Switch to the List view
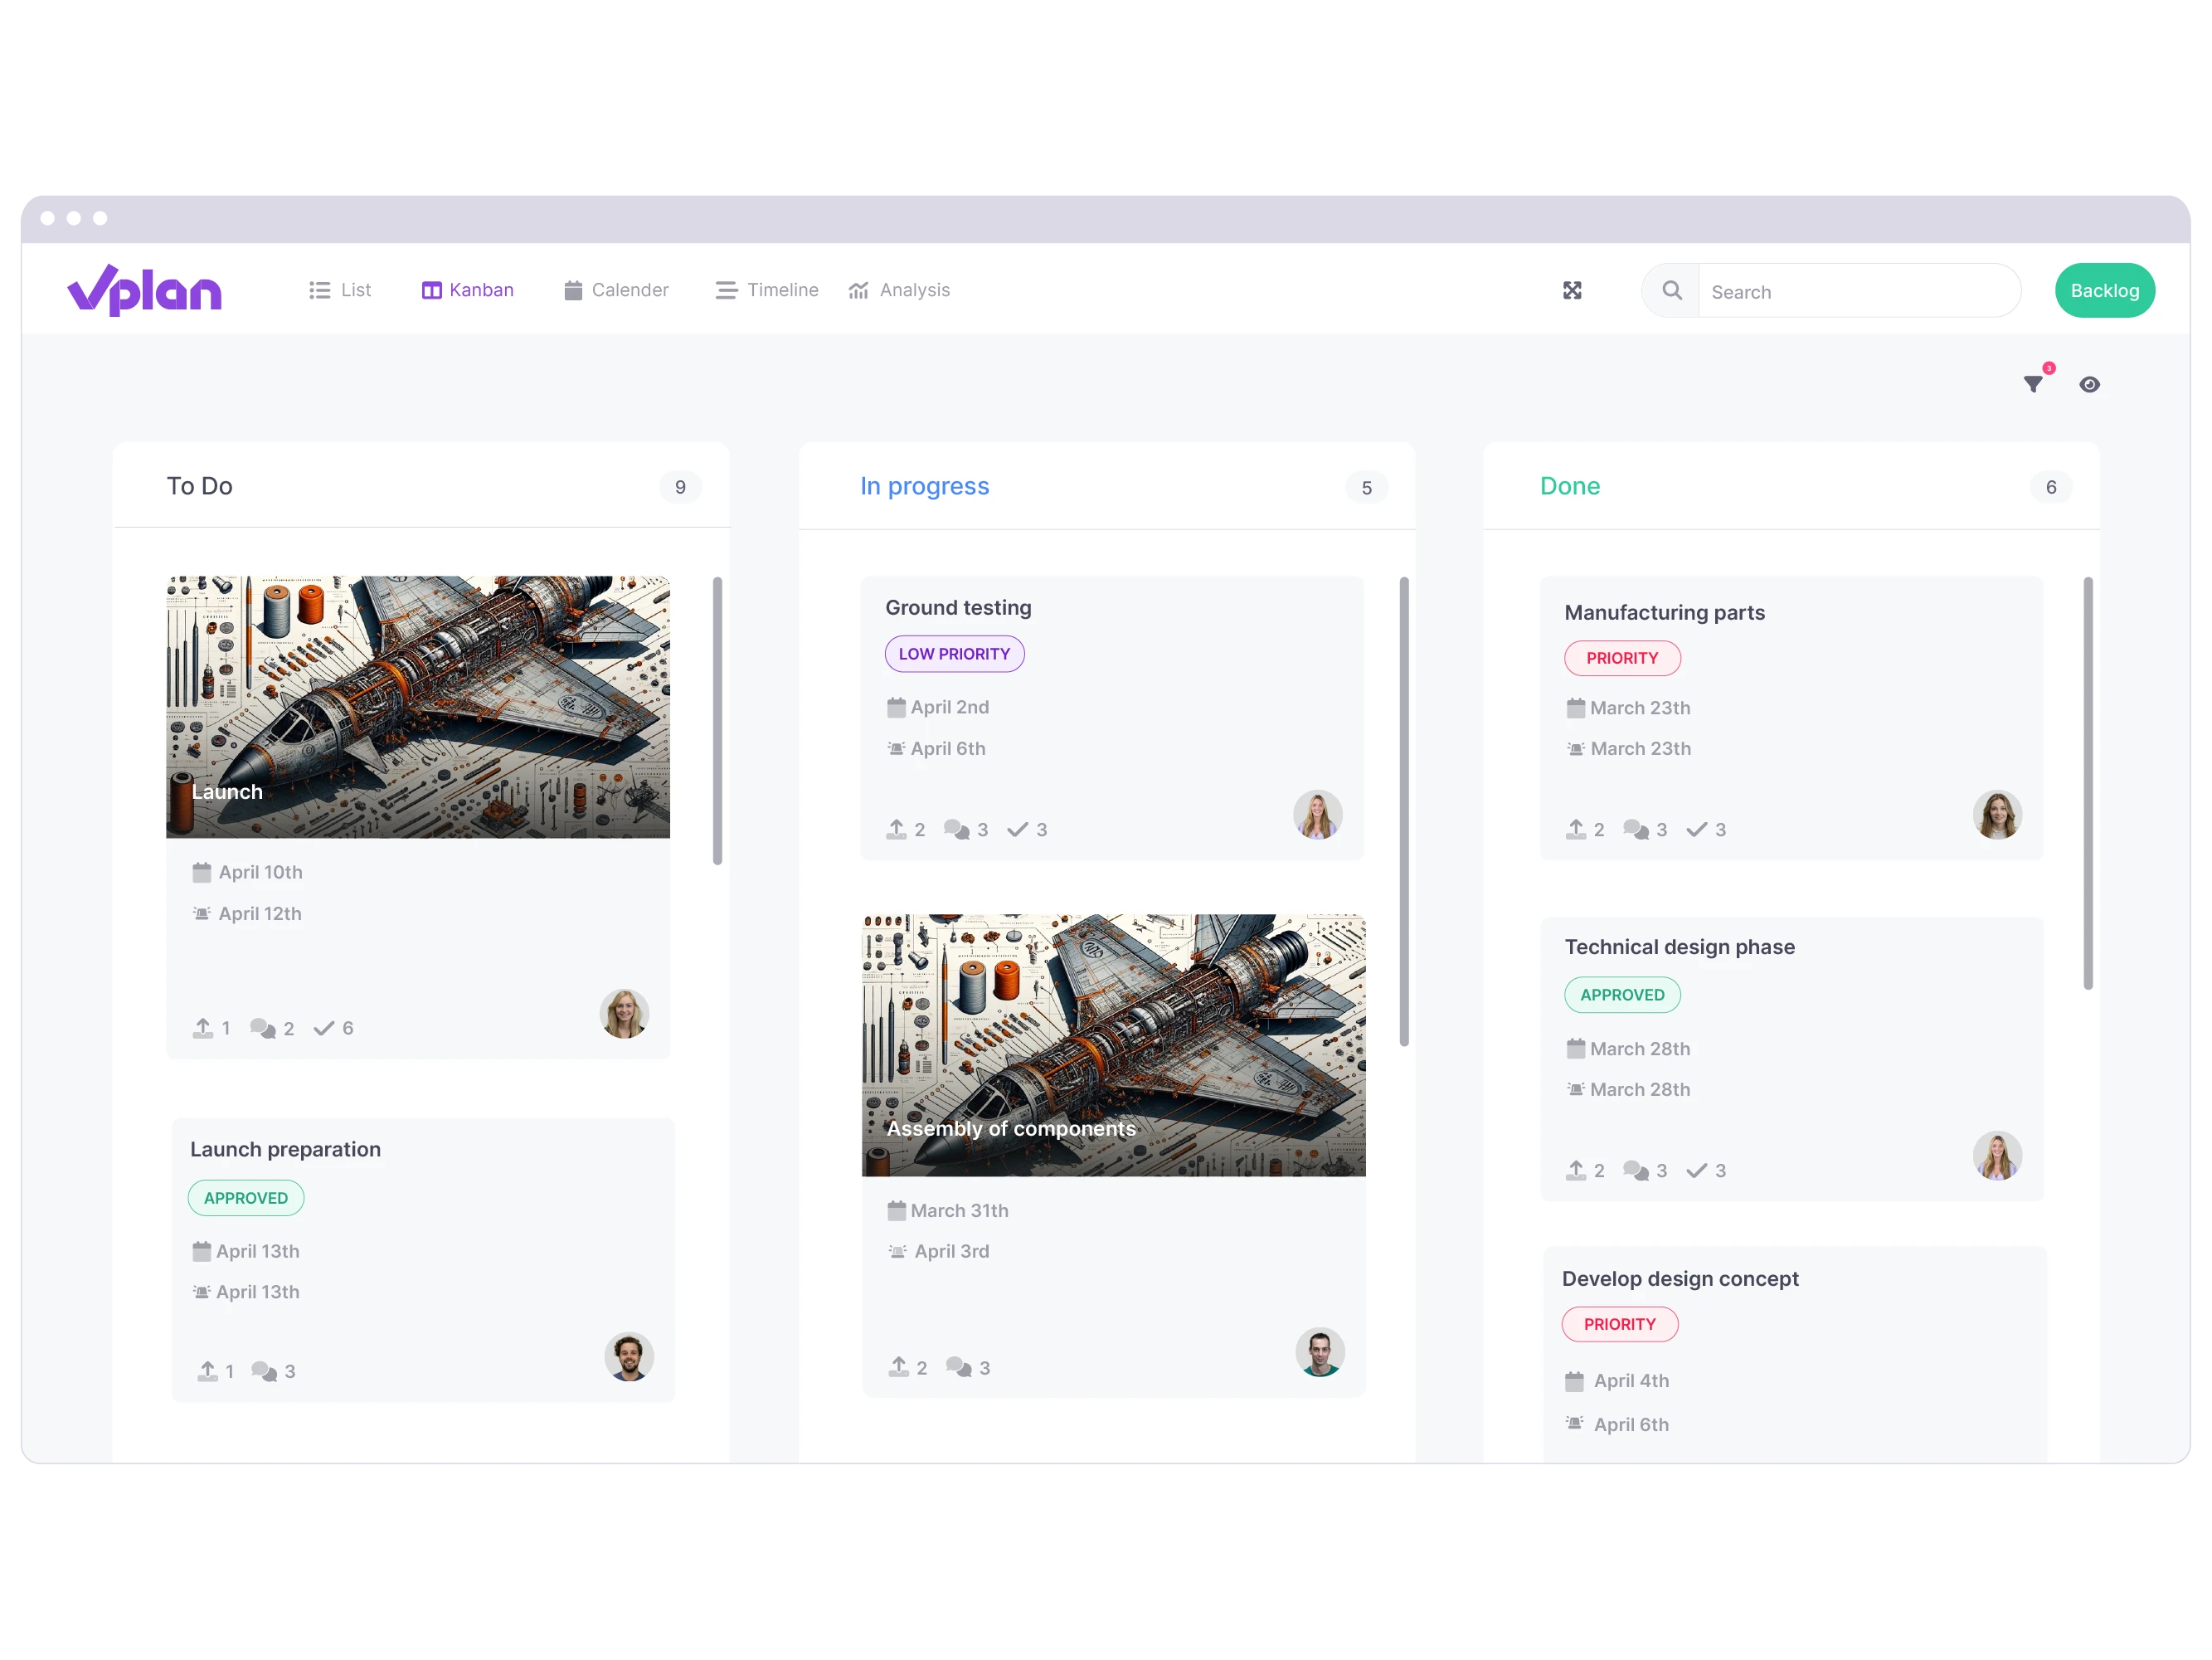Image resolution: width=2212 pixels, height=1660 pixels. coord(345,290)
